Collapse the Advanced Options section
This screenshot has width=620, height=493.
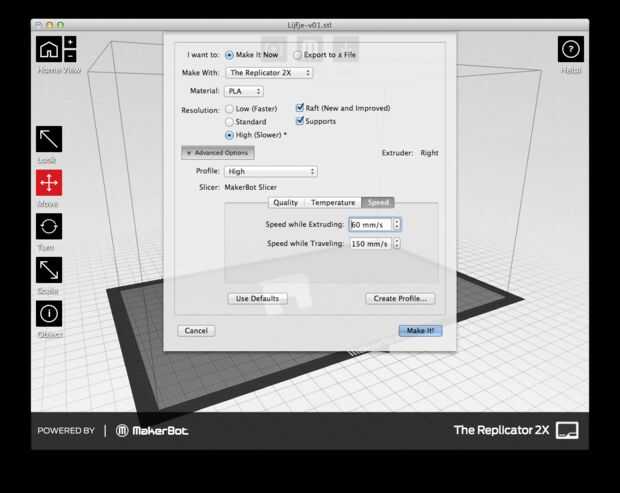[217, 153]
